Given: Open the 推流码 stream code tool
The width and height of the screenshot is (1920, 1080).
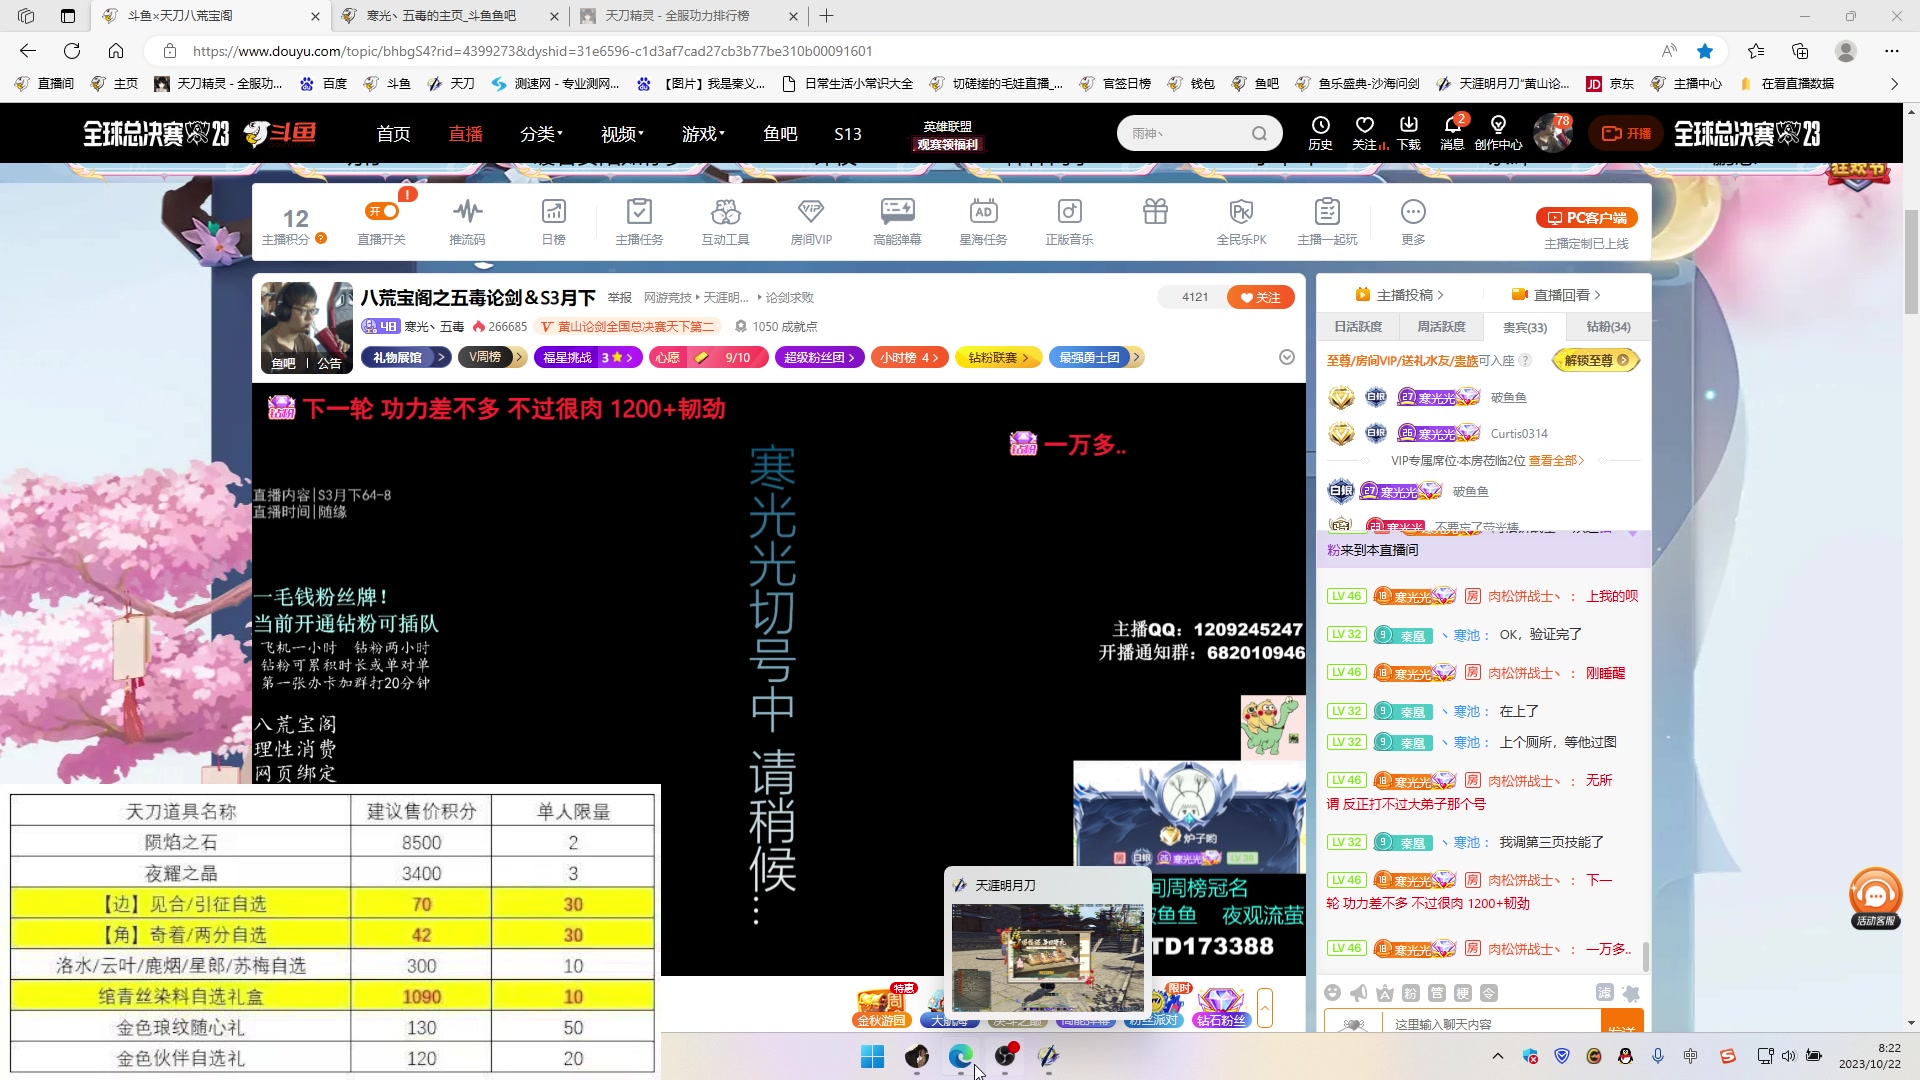Looking at the screenshot, I should coord(467,221).
